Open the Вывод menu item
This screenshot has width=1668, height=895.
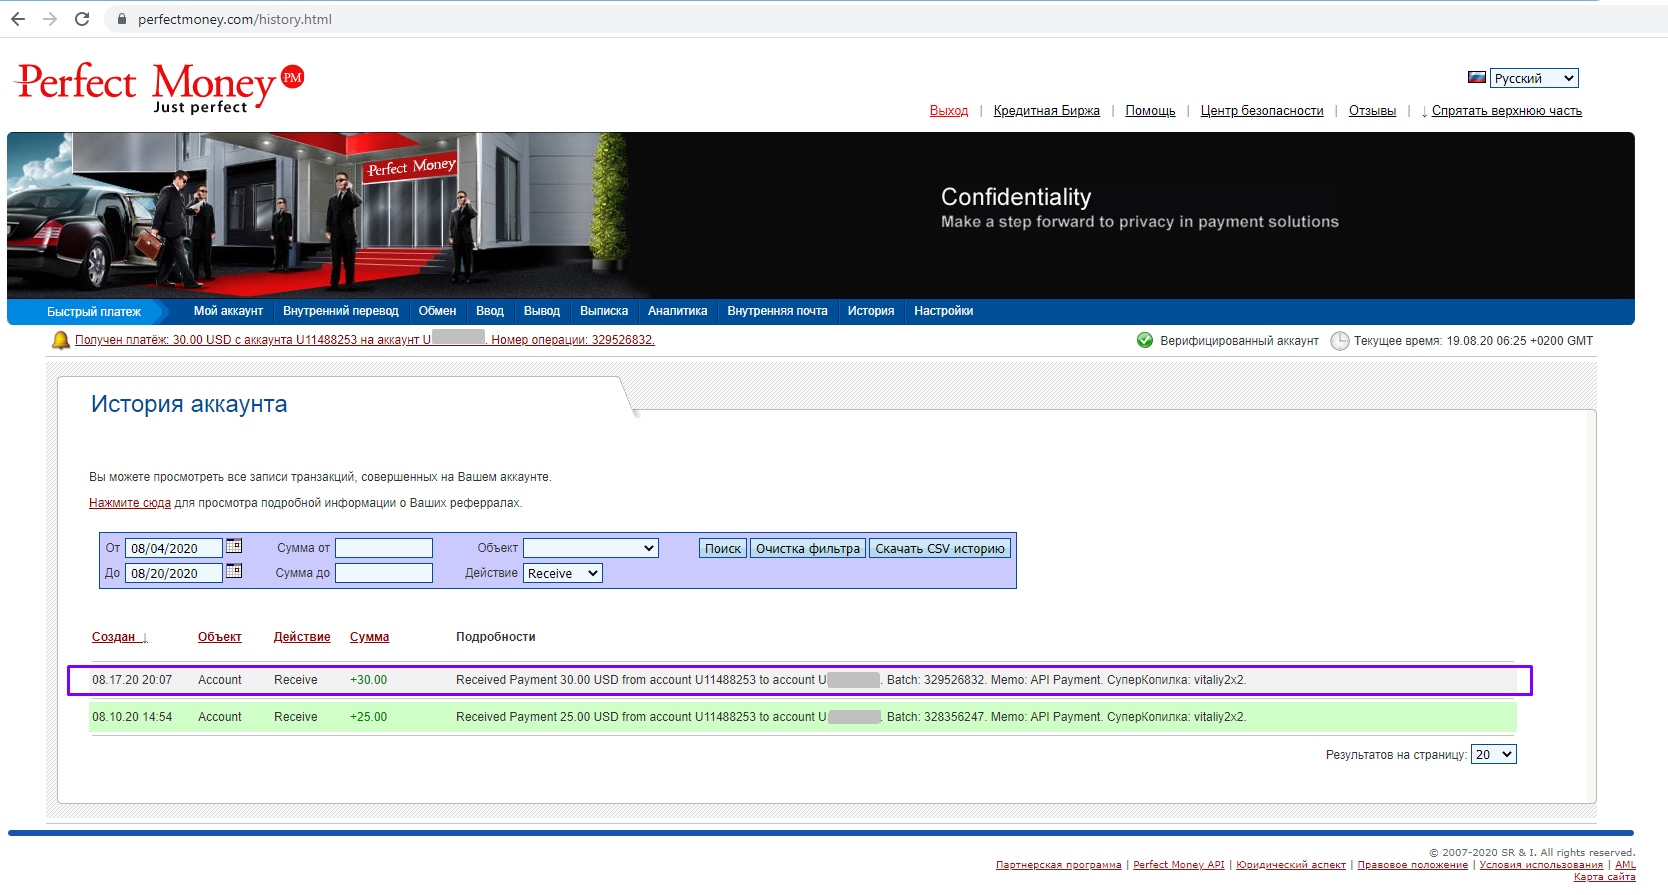542,311
